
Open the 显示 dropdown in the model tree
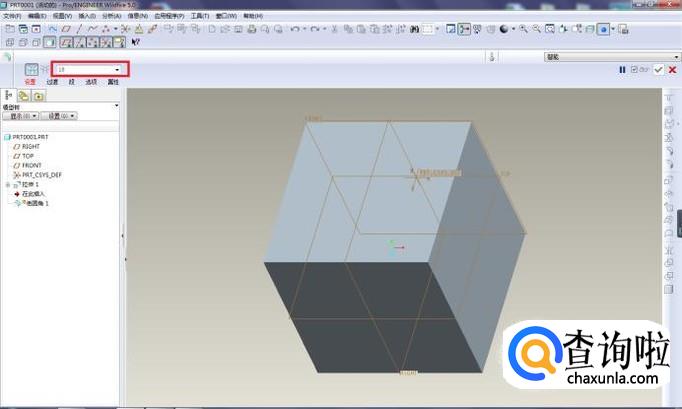click(20, 116)
